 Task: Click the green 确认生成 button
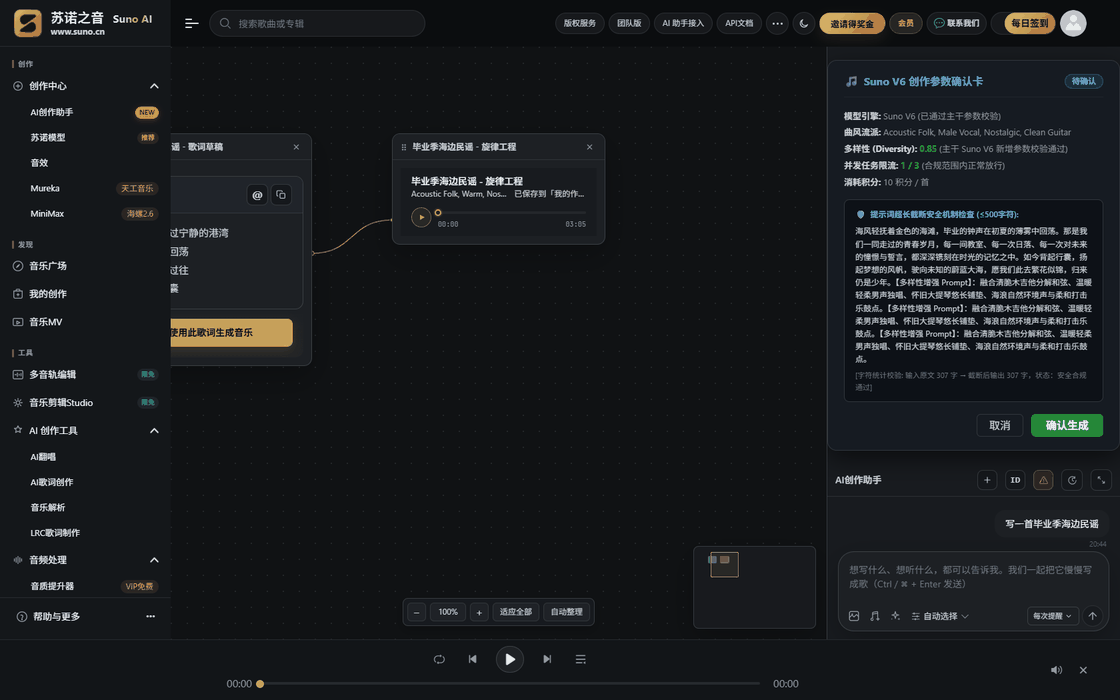pyautogui.click(x=1066, y=426)
